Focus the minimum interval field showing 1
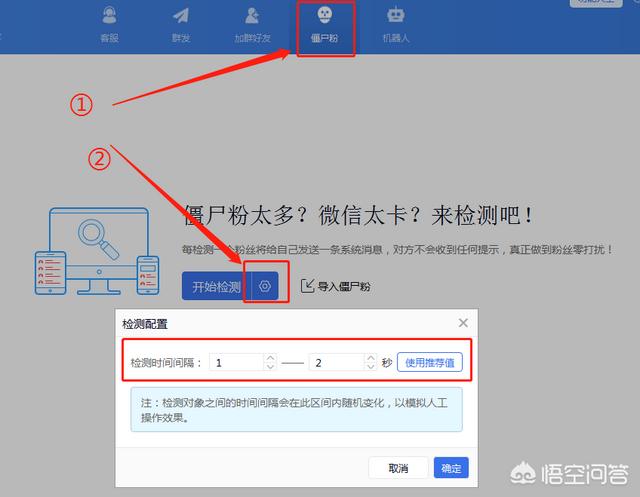This screenshot has height=497, width=640. (x=236, y=362)
